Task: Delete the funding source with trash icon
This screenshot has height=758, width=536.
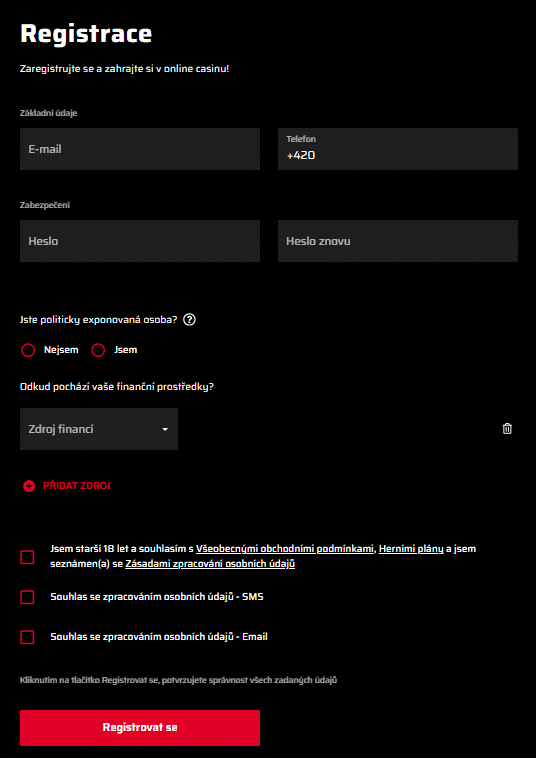Action: coord(507,429)
